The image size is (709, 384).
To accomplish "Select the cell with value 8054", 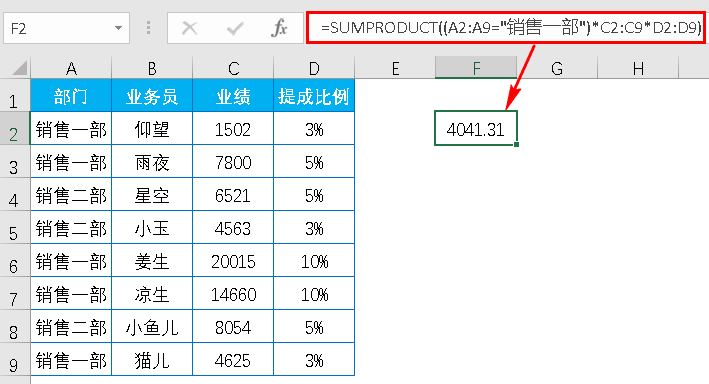I will pos(233,327).
